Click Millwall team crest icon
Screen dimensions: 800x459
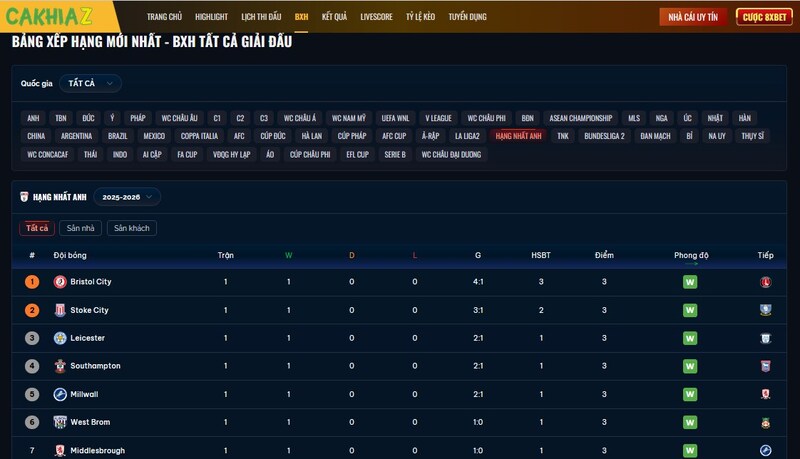60,394
